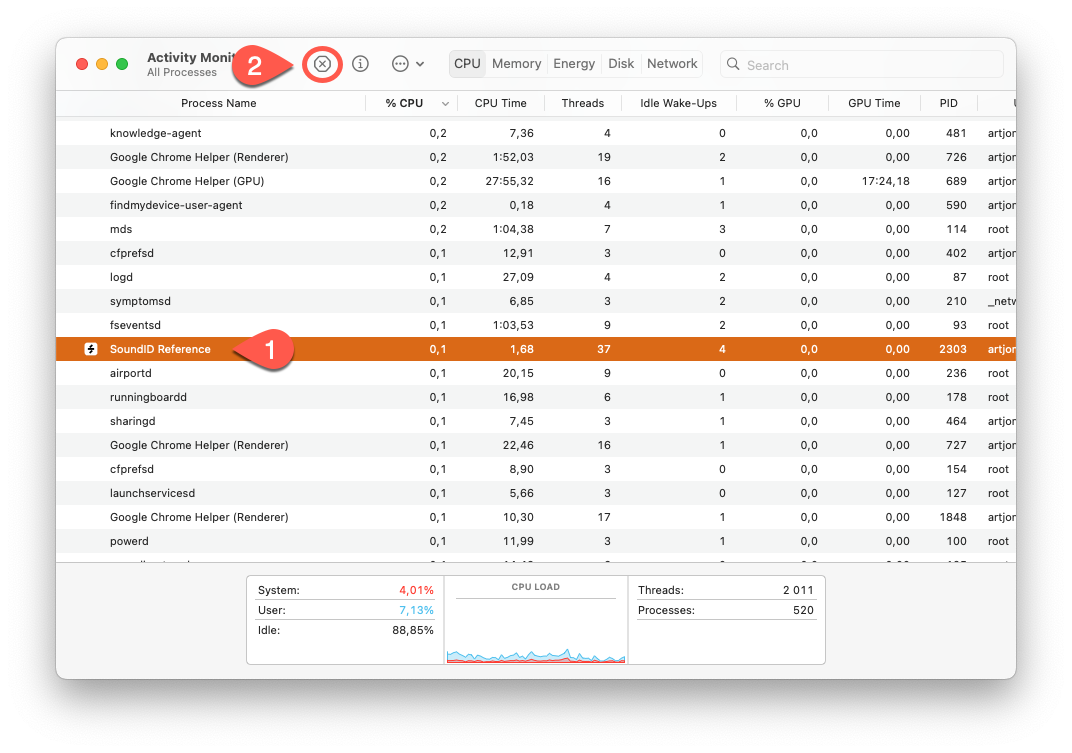Click the Threads value 37

point(604,349)
